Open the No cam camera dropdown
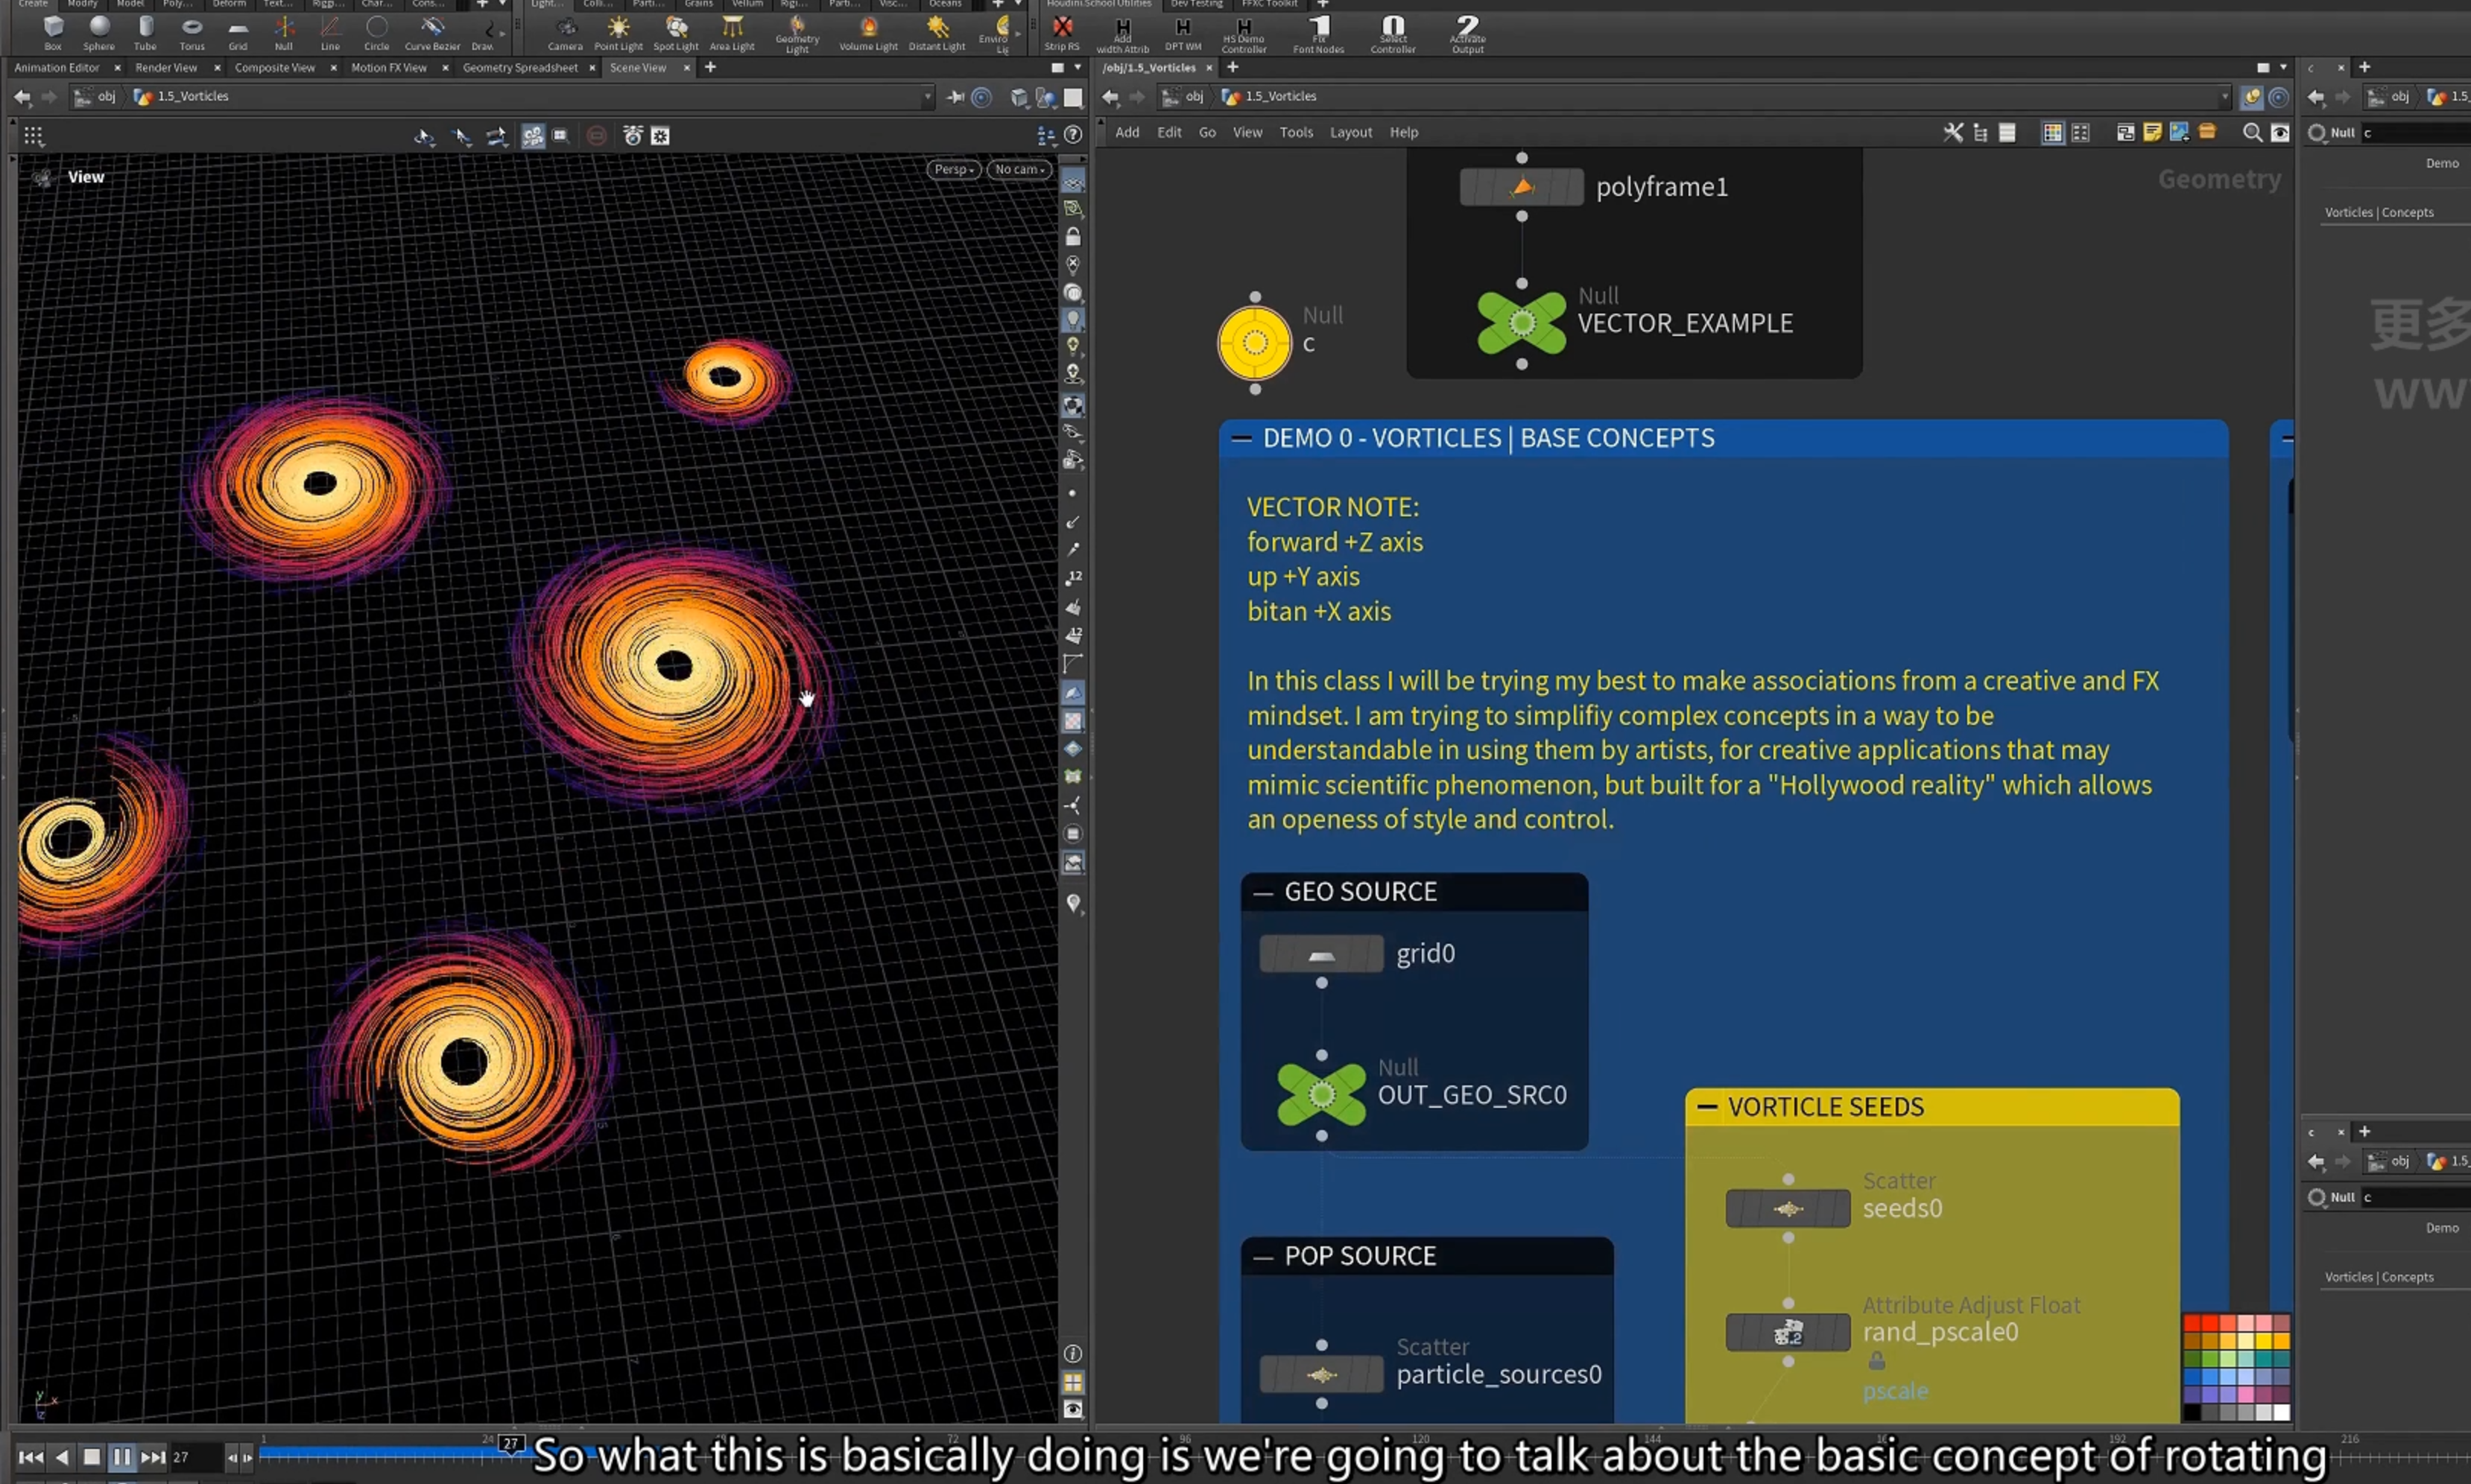Screen dimensions: 2471x1484 (1019, 169)
